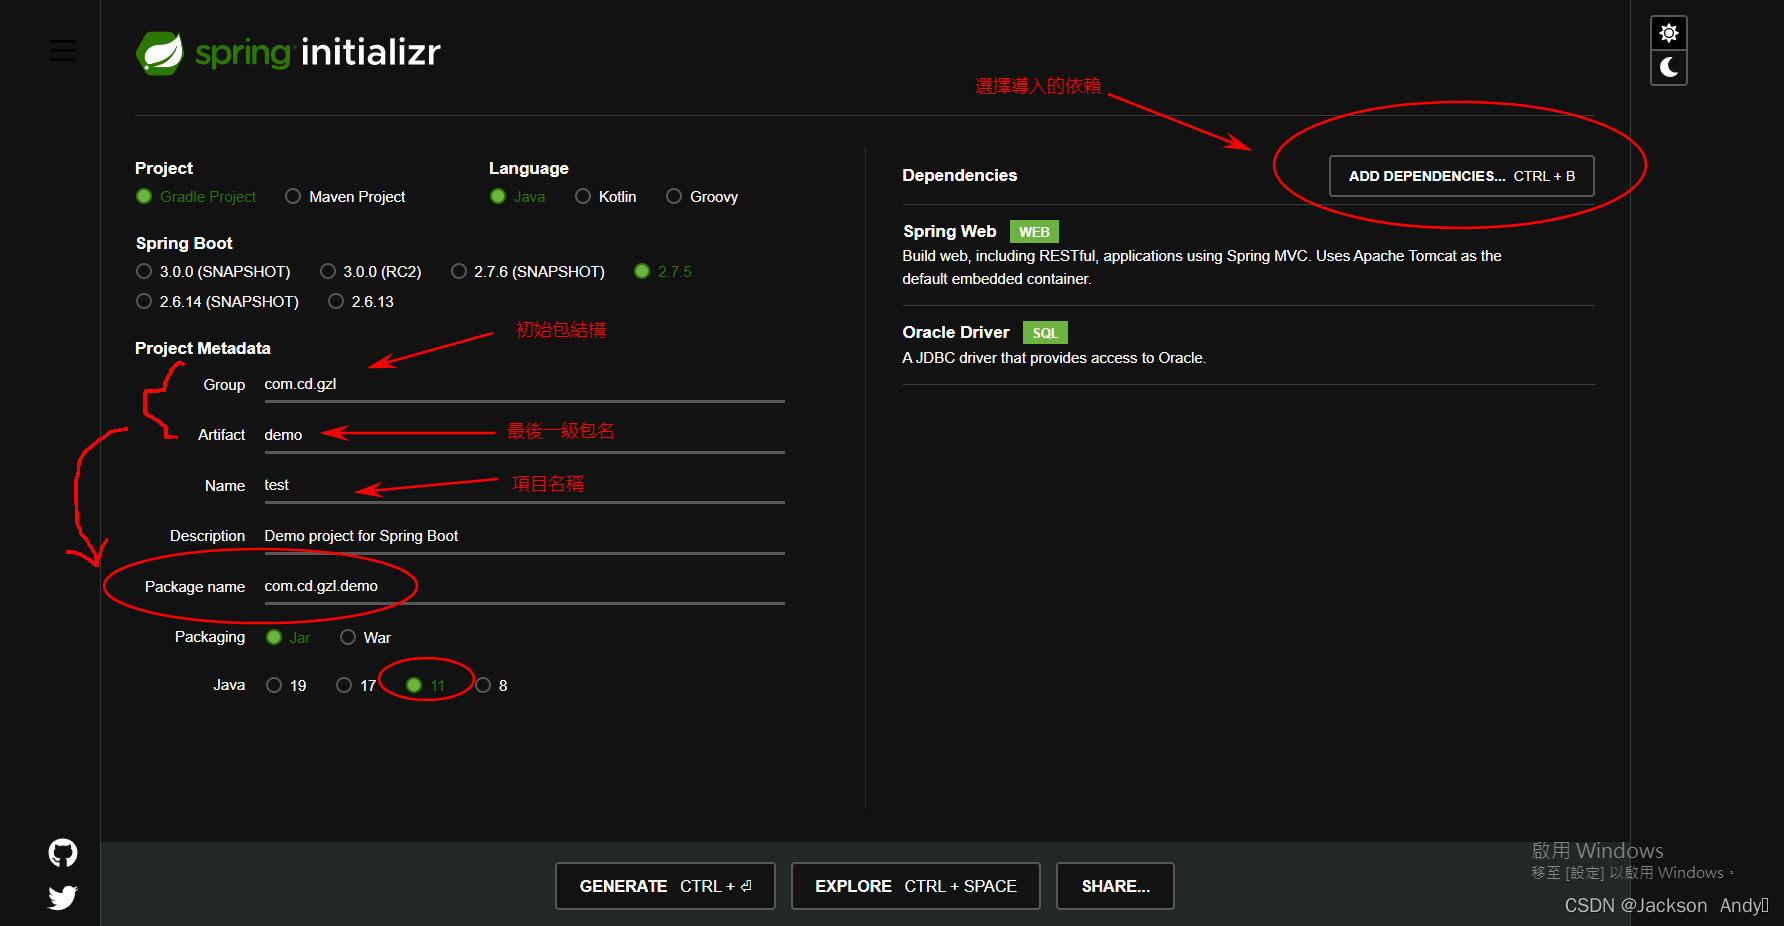Screen dimensions: 1784x926
Task: Click the SQL tag badge
Action: click(x=1045, y=333)
